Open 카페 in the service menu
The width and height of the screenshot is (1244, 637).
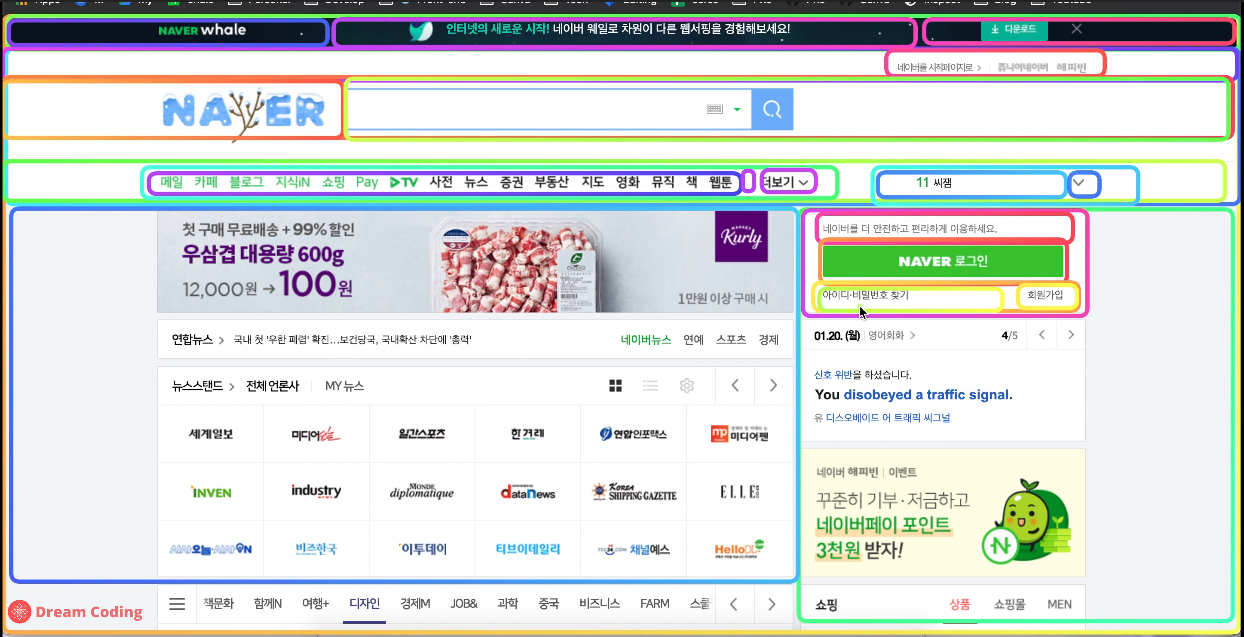206,182
